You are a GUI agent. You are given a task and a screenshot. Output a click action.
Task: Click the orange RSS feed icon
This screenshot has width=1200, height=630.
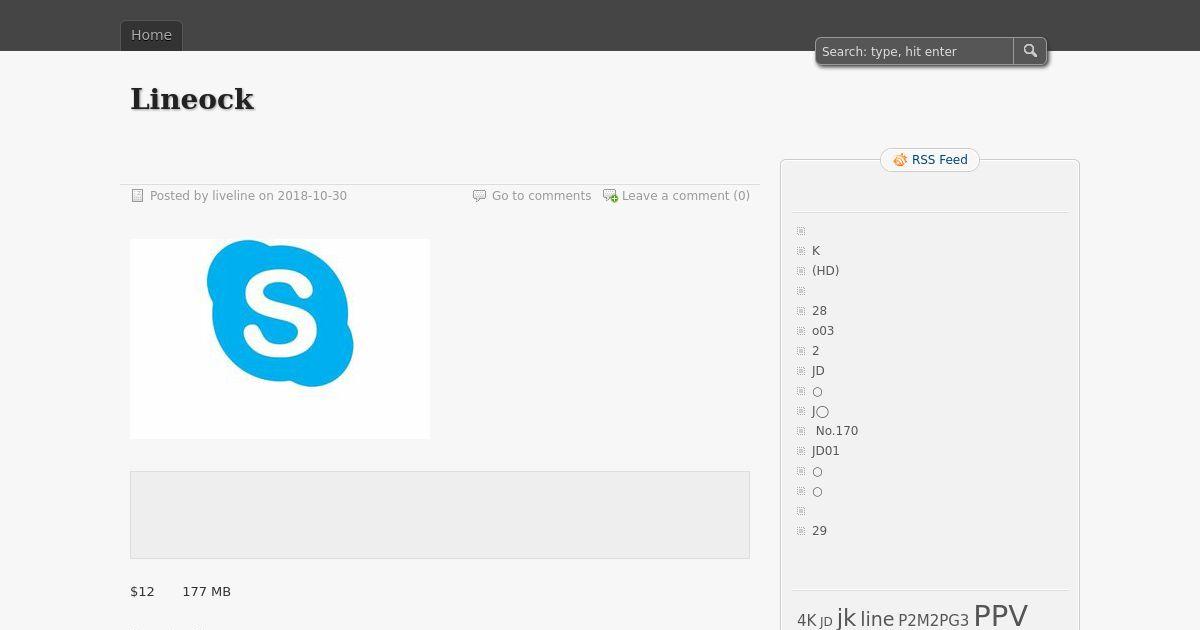[x=900, y=160]
